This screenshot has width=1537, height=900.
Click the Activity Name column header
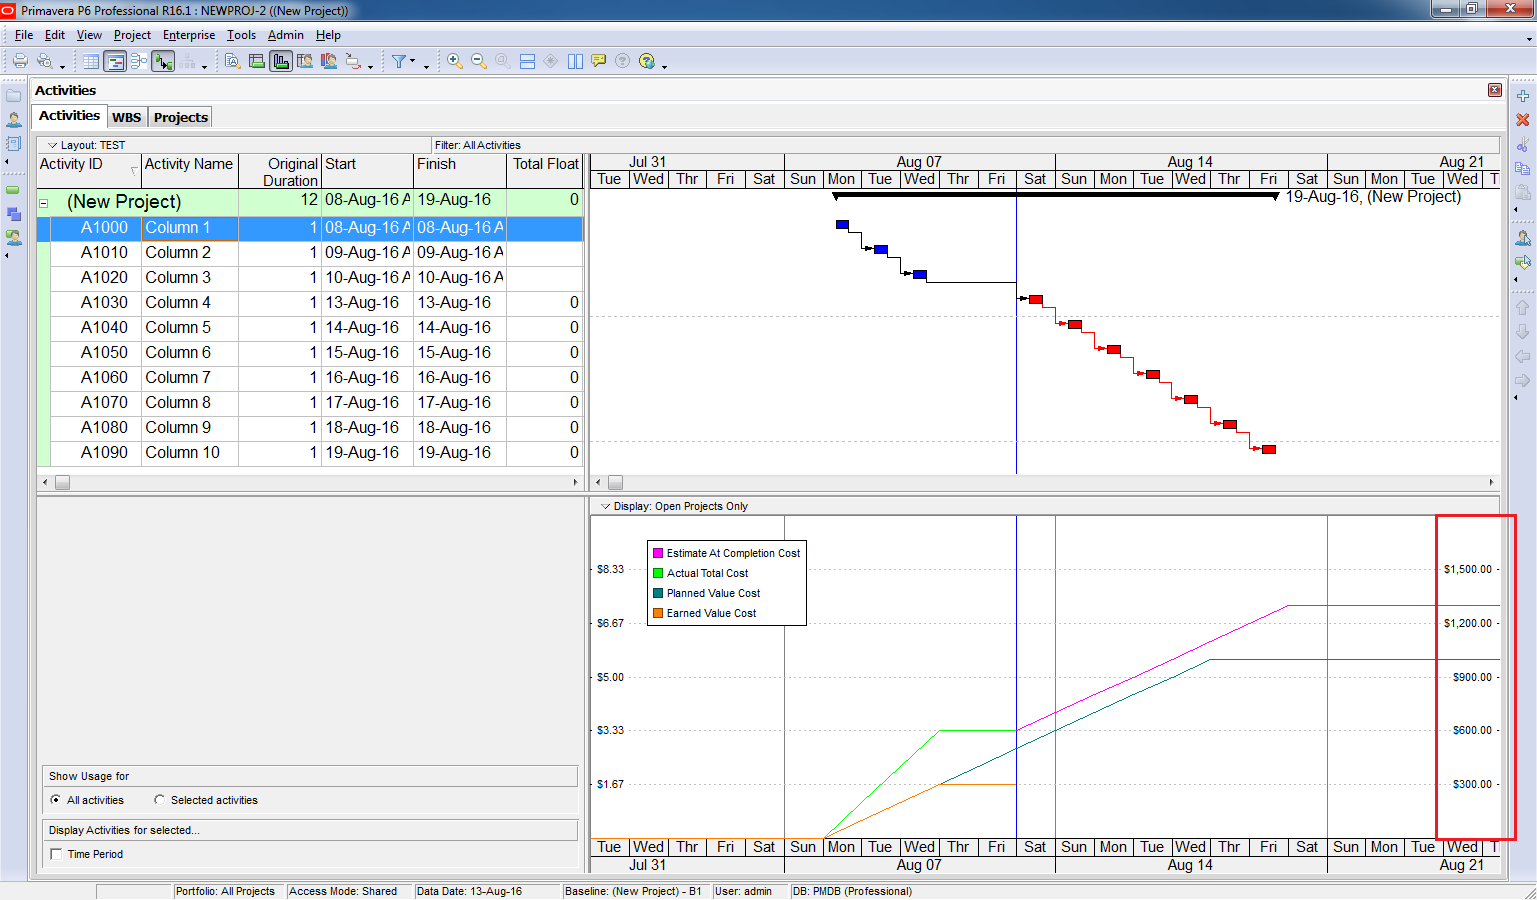click(x=189, y=171)
